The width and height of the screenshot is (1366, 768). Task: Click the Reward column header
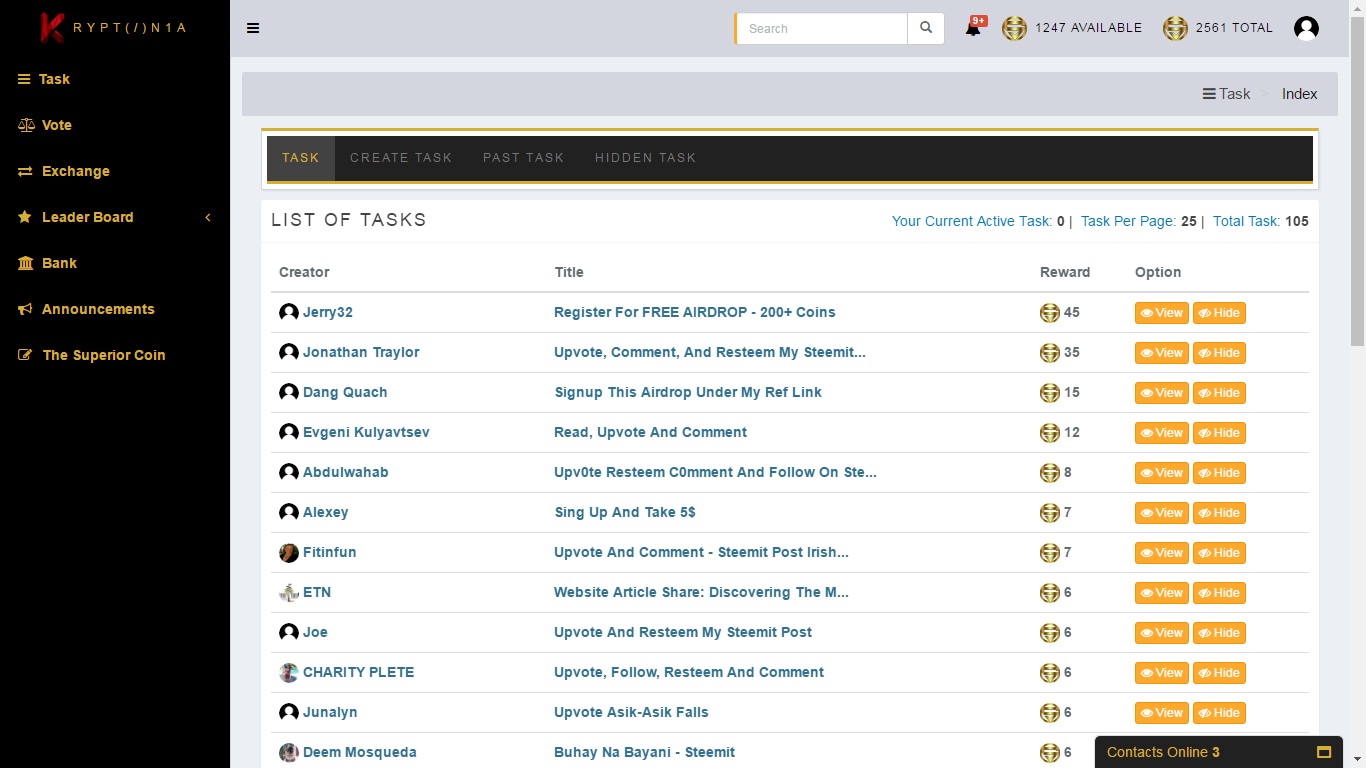pyautogui.click(x=1065, y=272)
